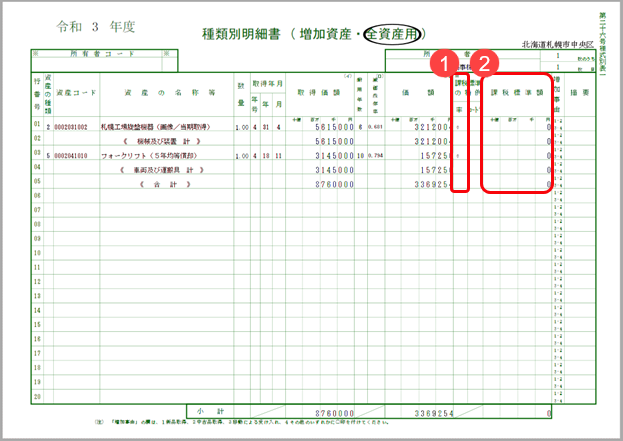Click asset code 0002041010 in row 03
The width and height of the screenshot is (623, 441).
point(70,156)
